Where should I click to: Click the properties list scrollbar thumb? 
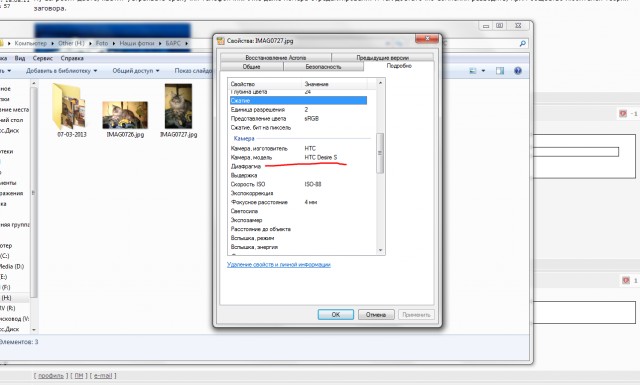pos(380,153)
